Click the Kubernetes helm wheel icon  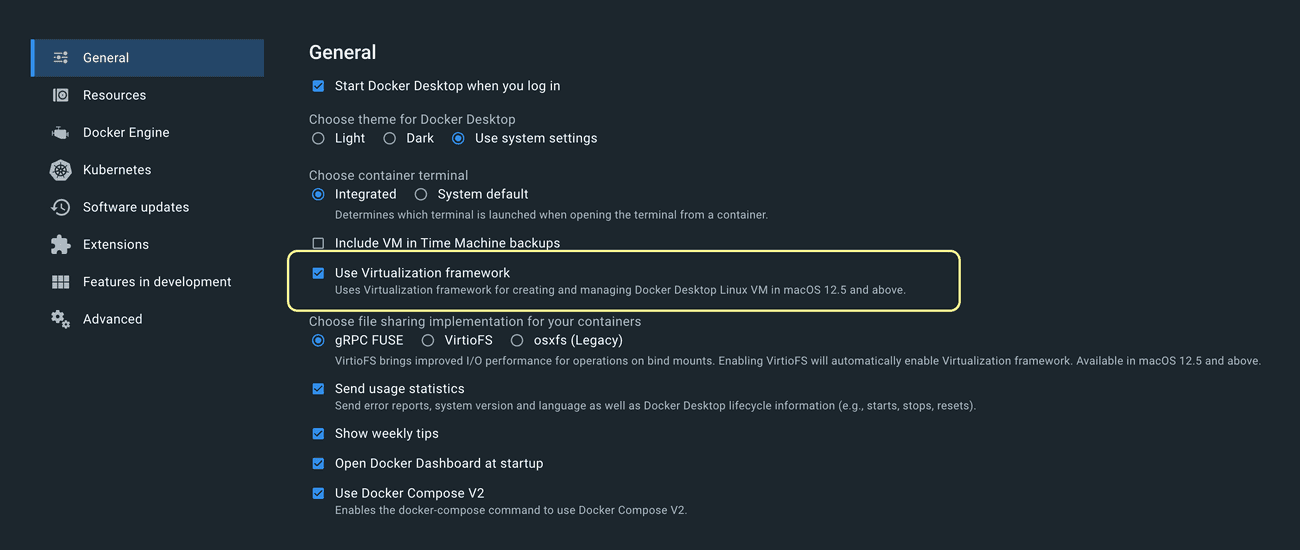click(x=61, y=170)
